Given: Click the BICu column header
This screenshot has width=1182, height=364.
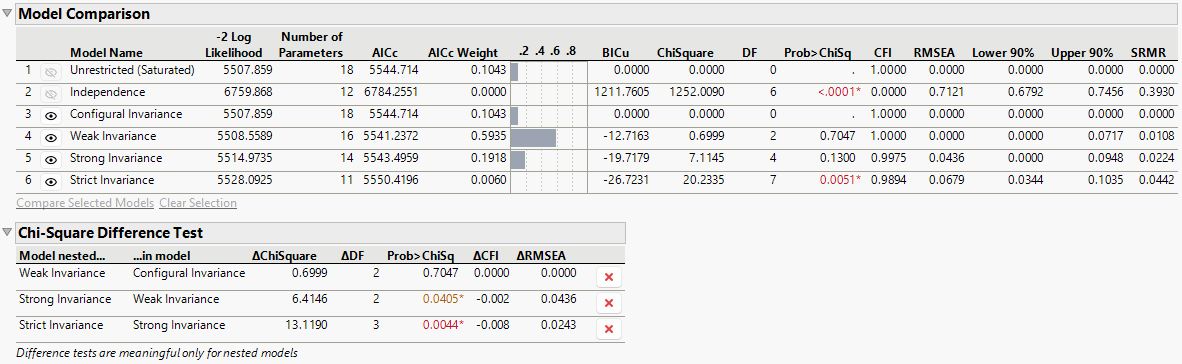Looking at the screenshot, I should [x=615, y=53].
